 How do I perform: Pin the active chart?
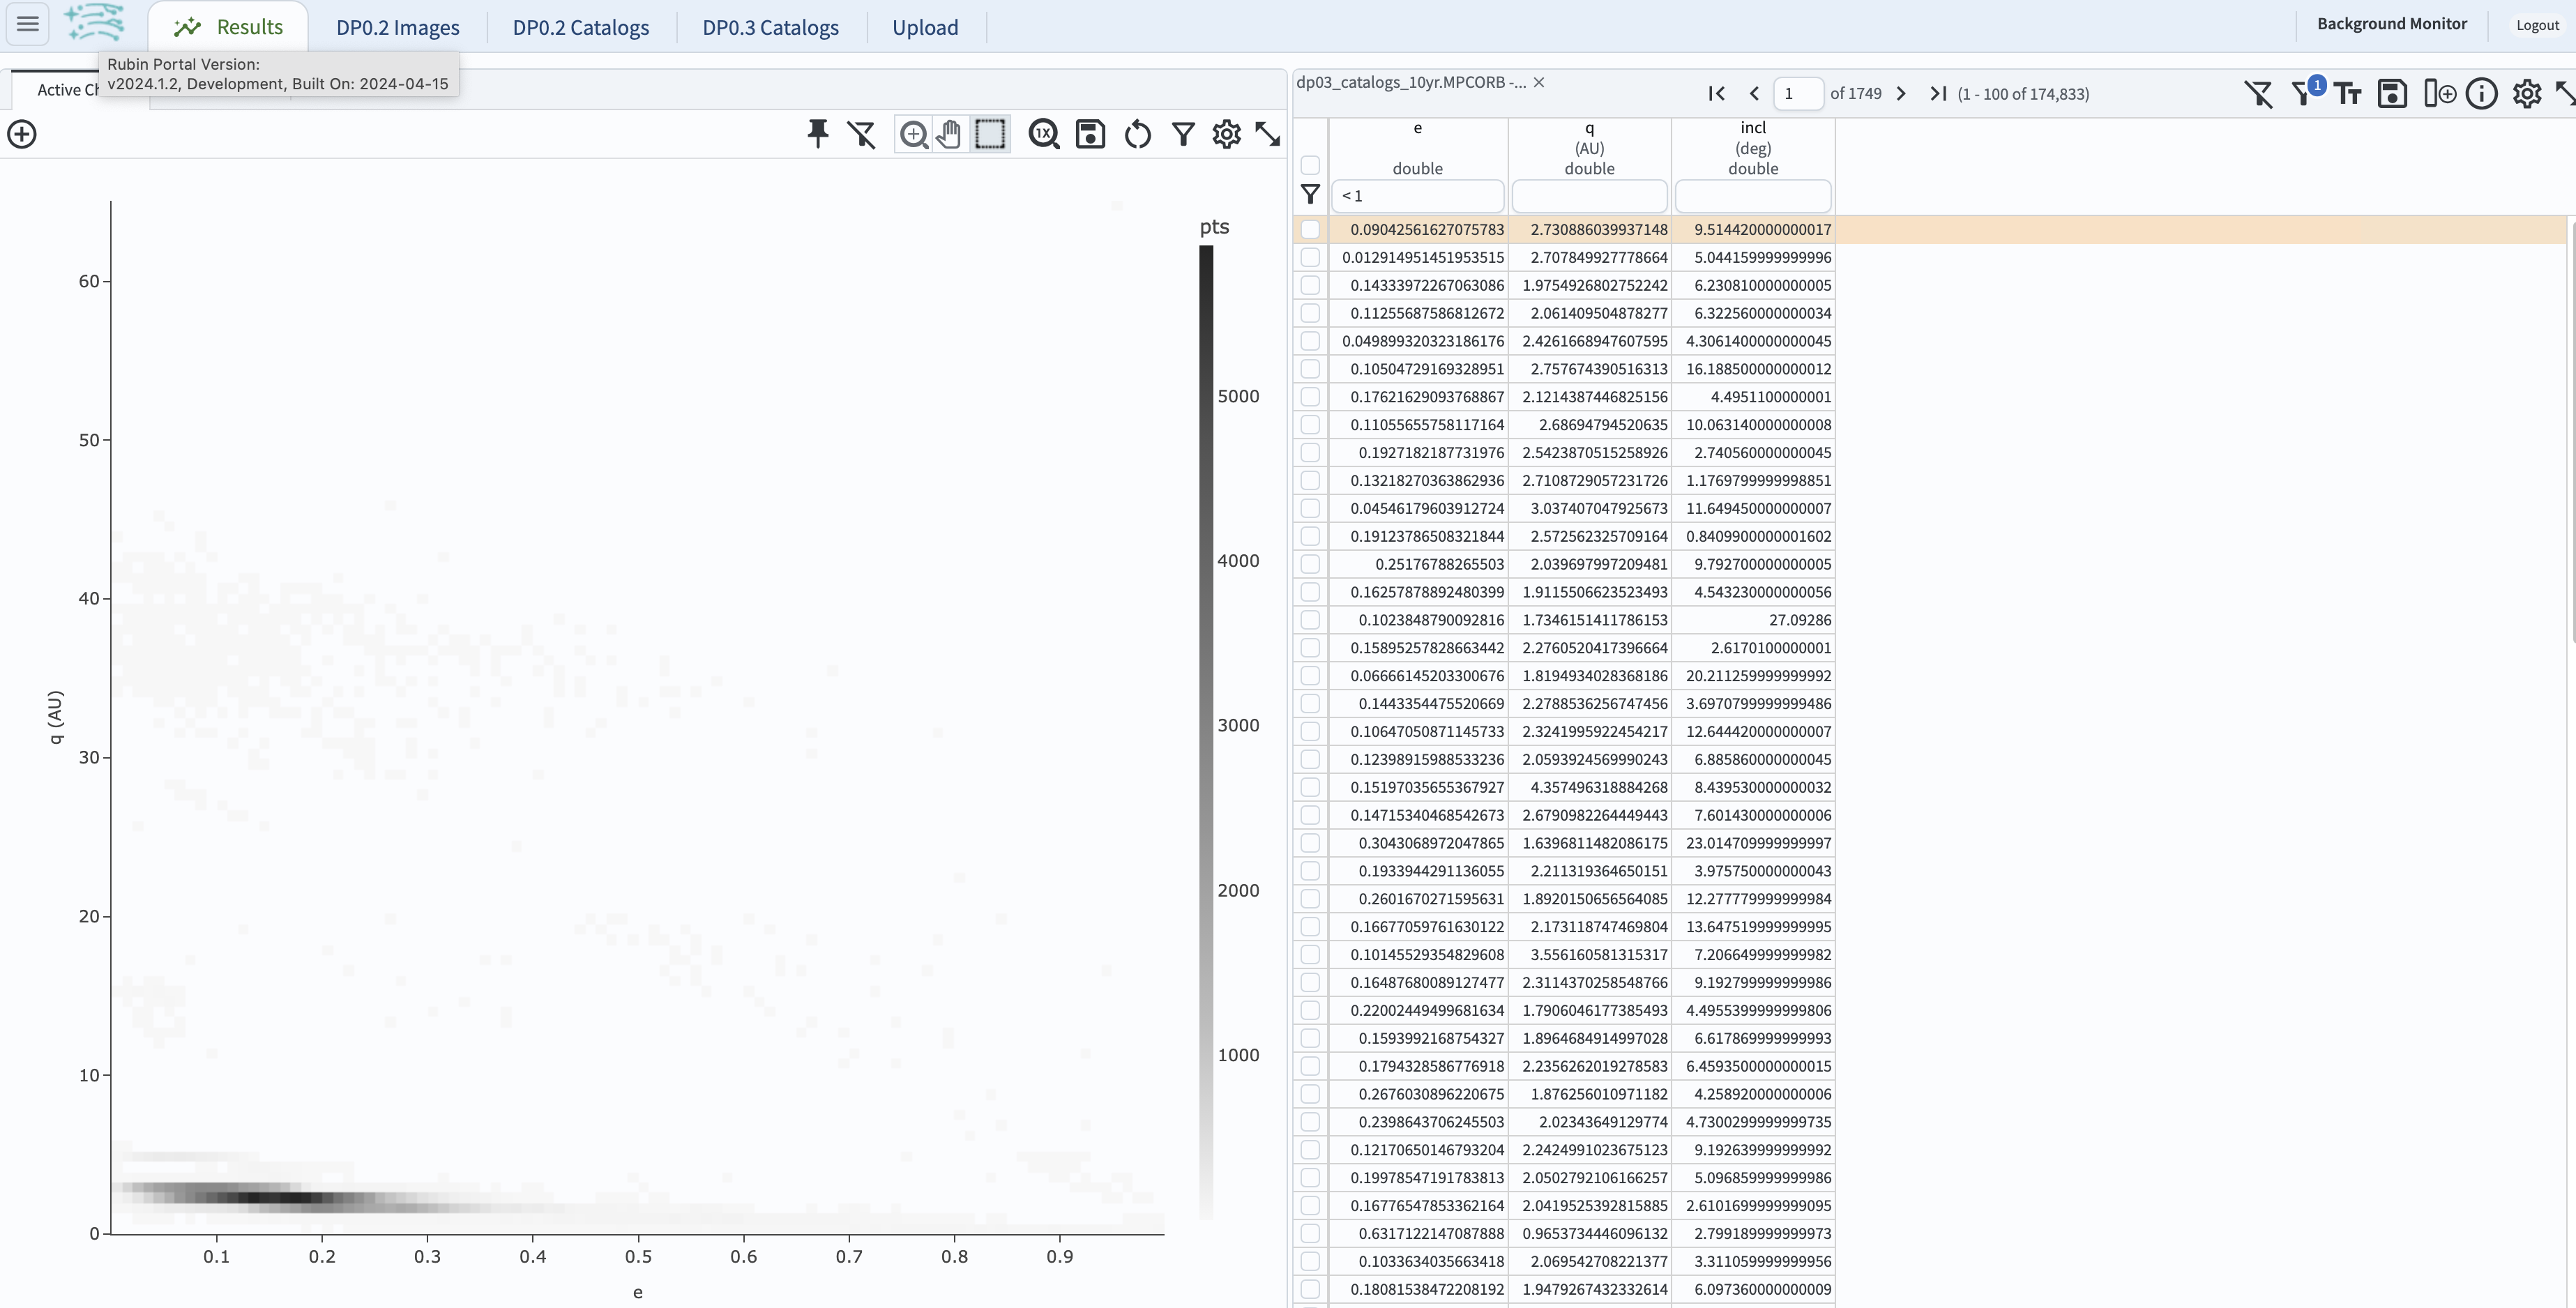tap(818, 134)
